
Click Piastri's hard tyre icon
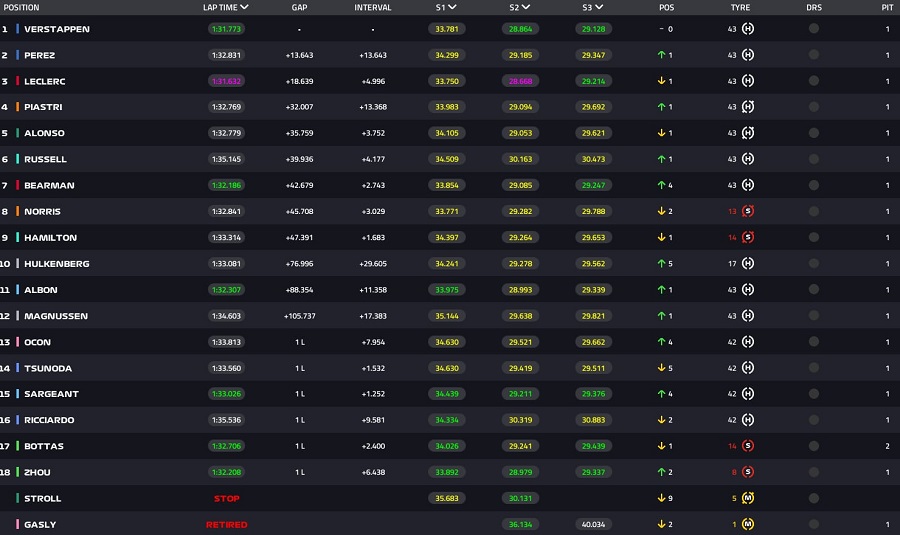click(747, 107)
